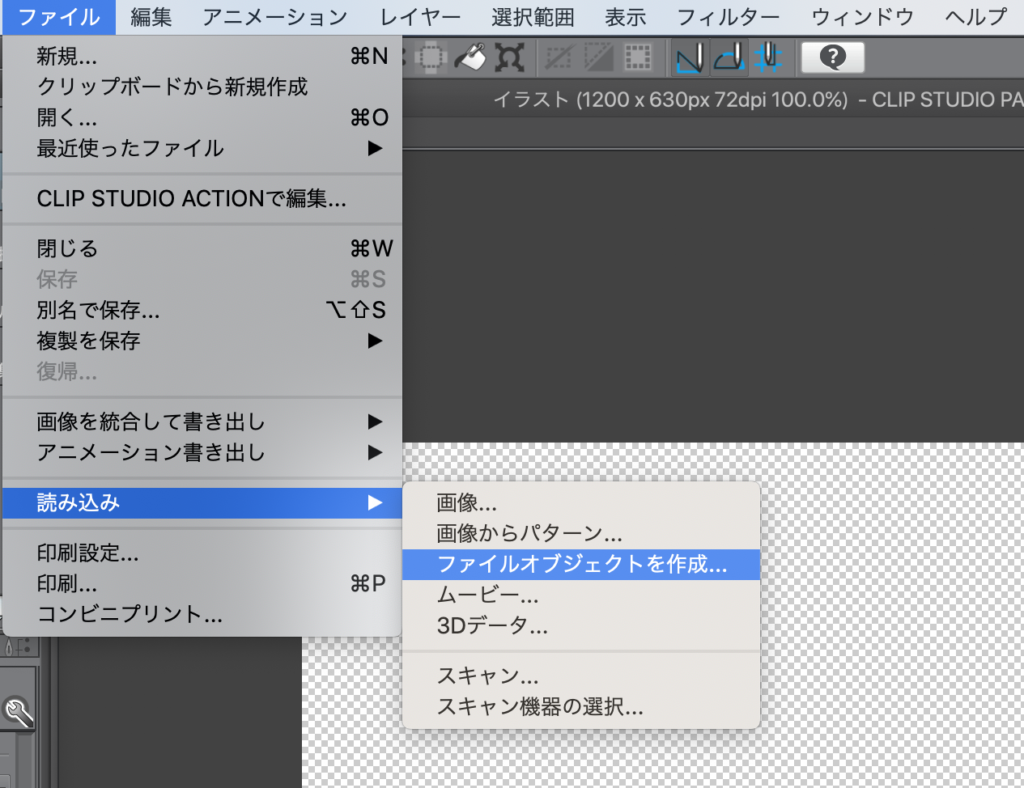Screen dimensions: 1024x788
Task: Toggle Snap to Grid
Action: (x=768, y=57)
